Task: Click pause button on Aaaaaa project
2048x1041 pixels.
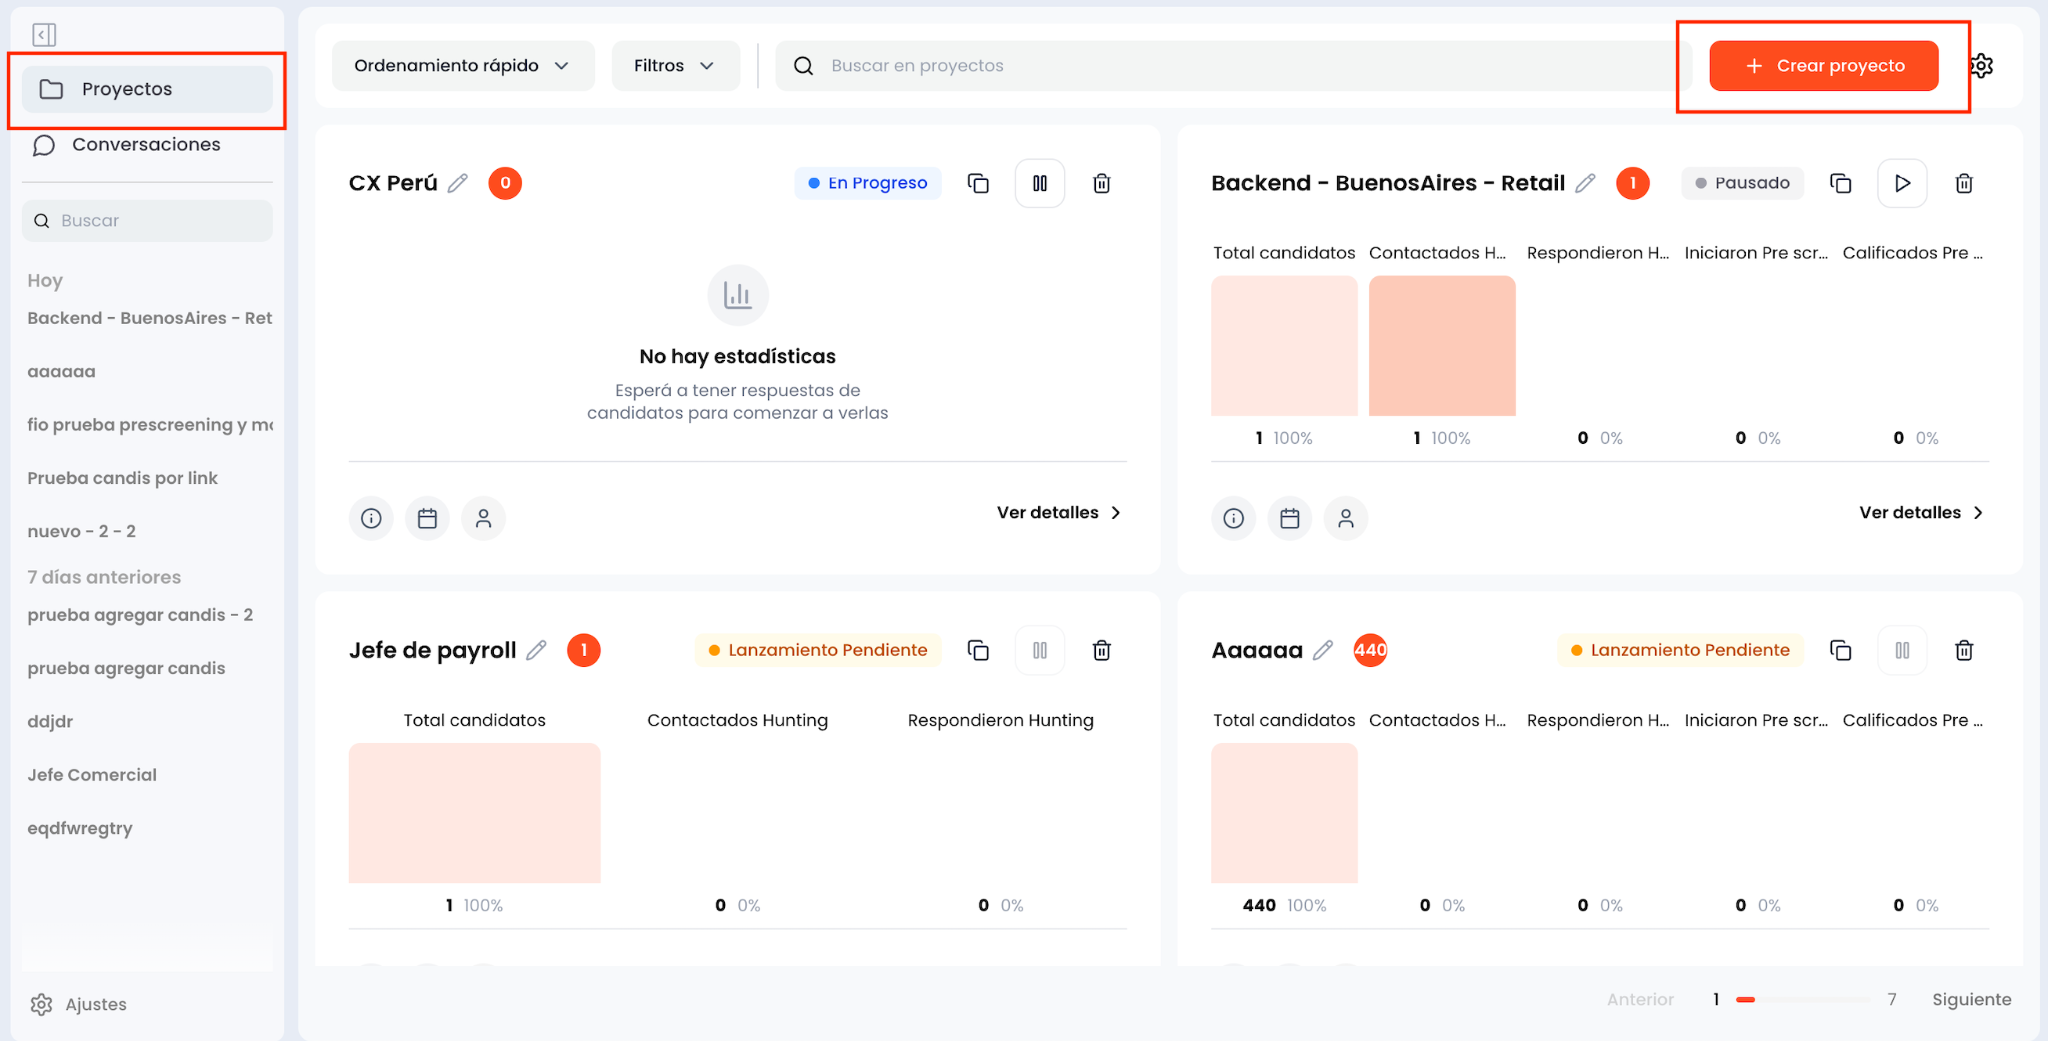Action: coord(1902,650)
